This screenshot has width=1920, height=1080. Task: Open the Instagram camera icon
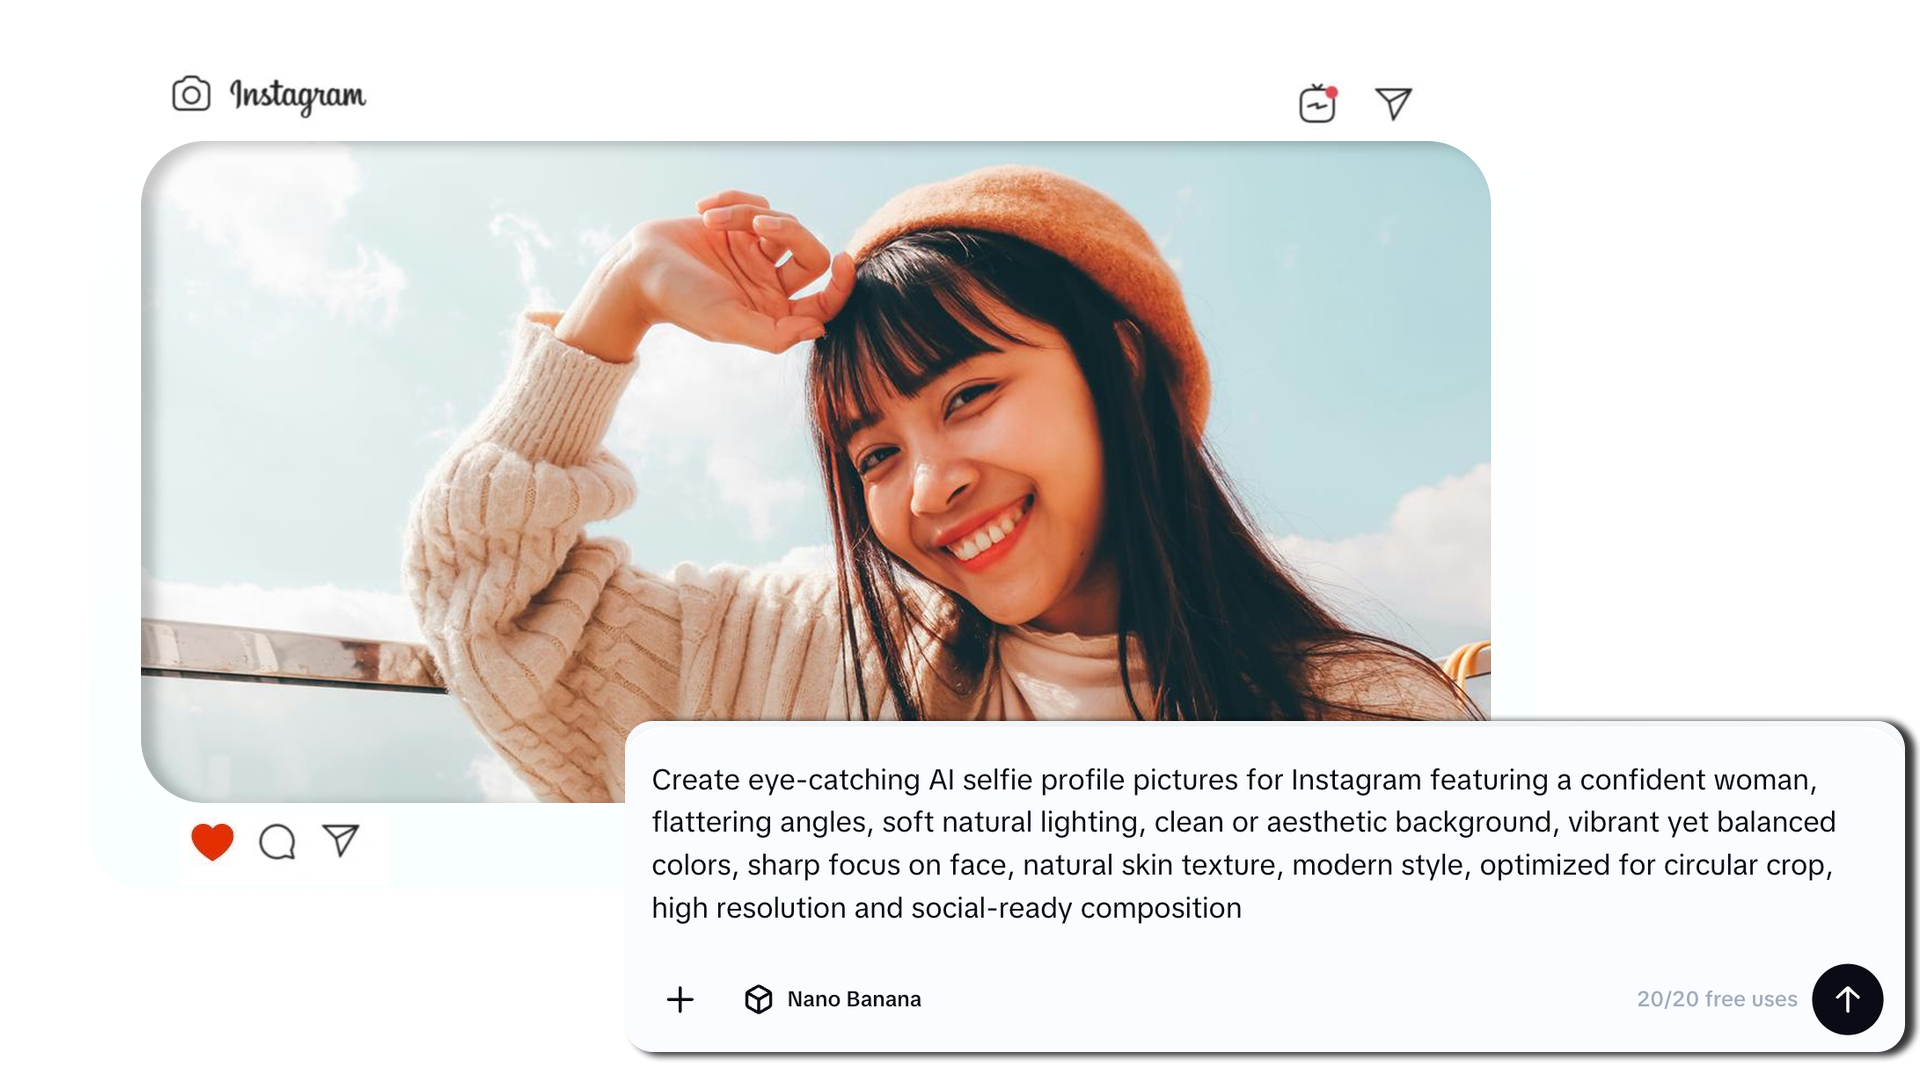pyautogui.click(x=191, y=95)
